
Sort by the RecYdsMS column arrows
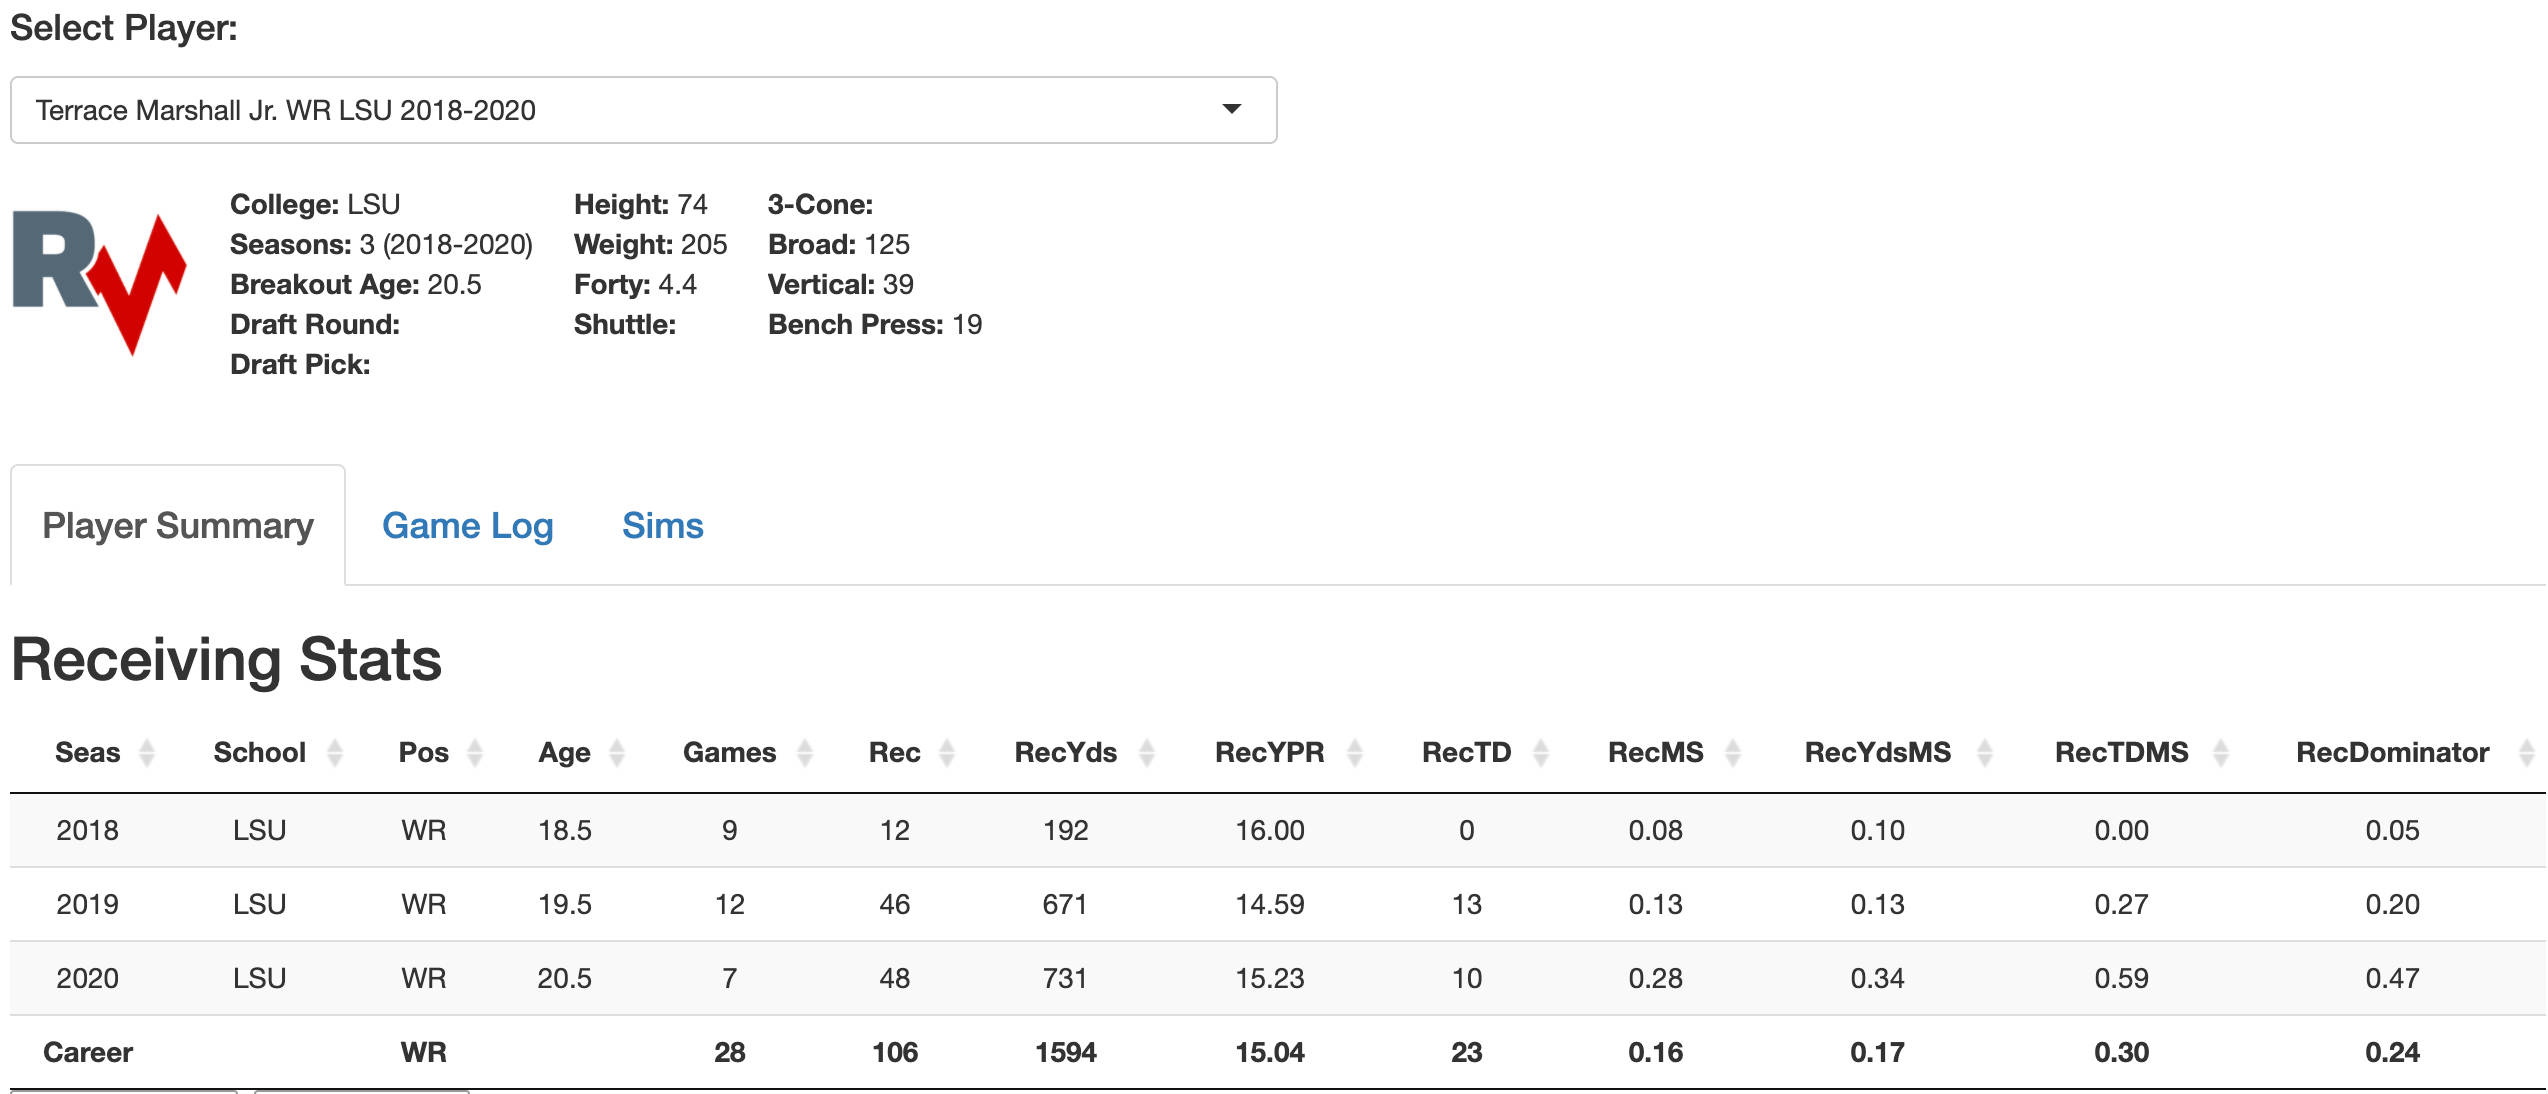click(1985, 753)
